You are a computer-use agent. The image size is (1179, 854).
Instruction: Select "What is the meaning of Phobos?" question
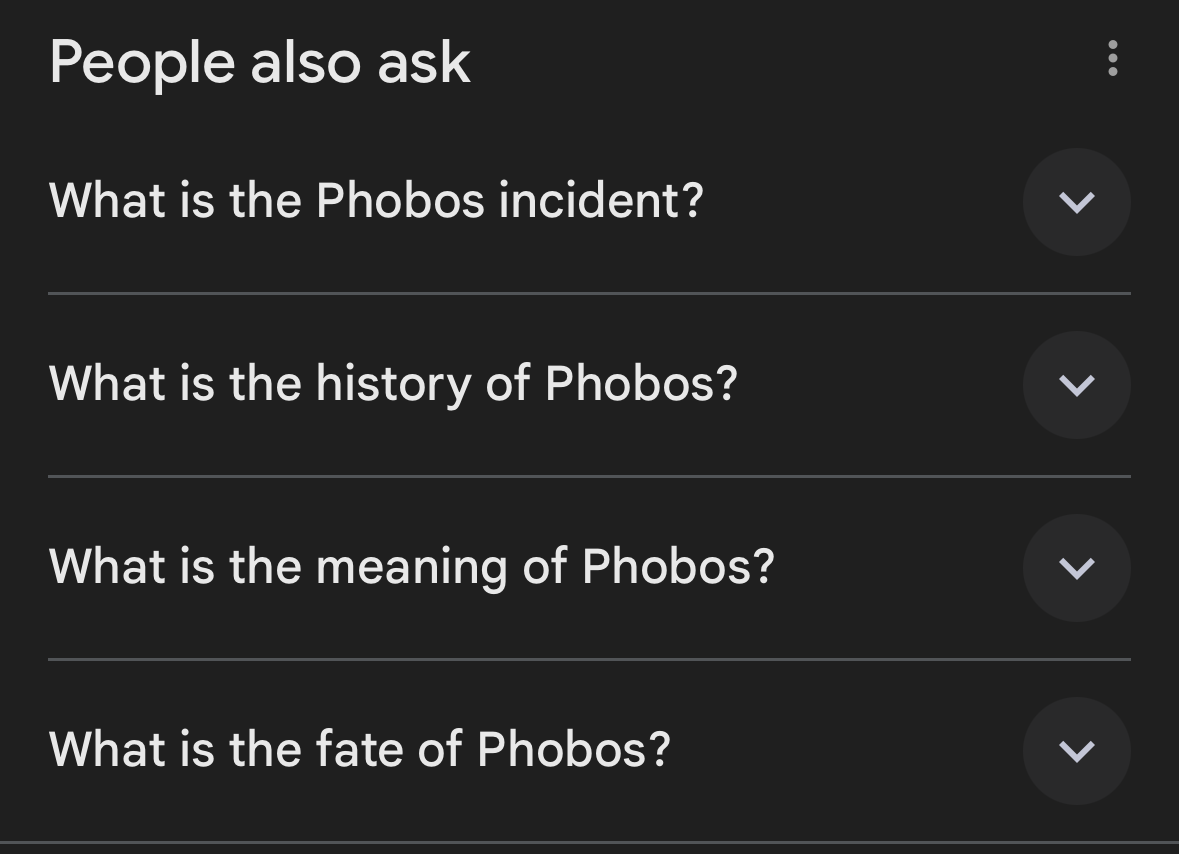411,566
